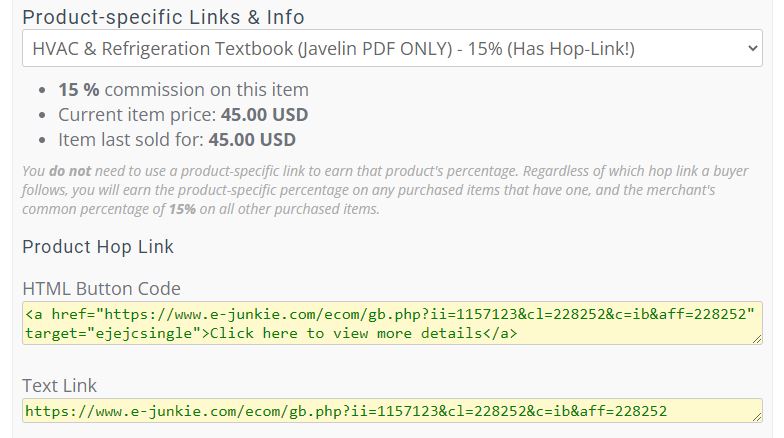Click inside the Text Link URL field

click(392, 410)
